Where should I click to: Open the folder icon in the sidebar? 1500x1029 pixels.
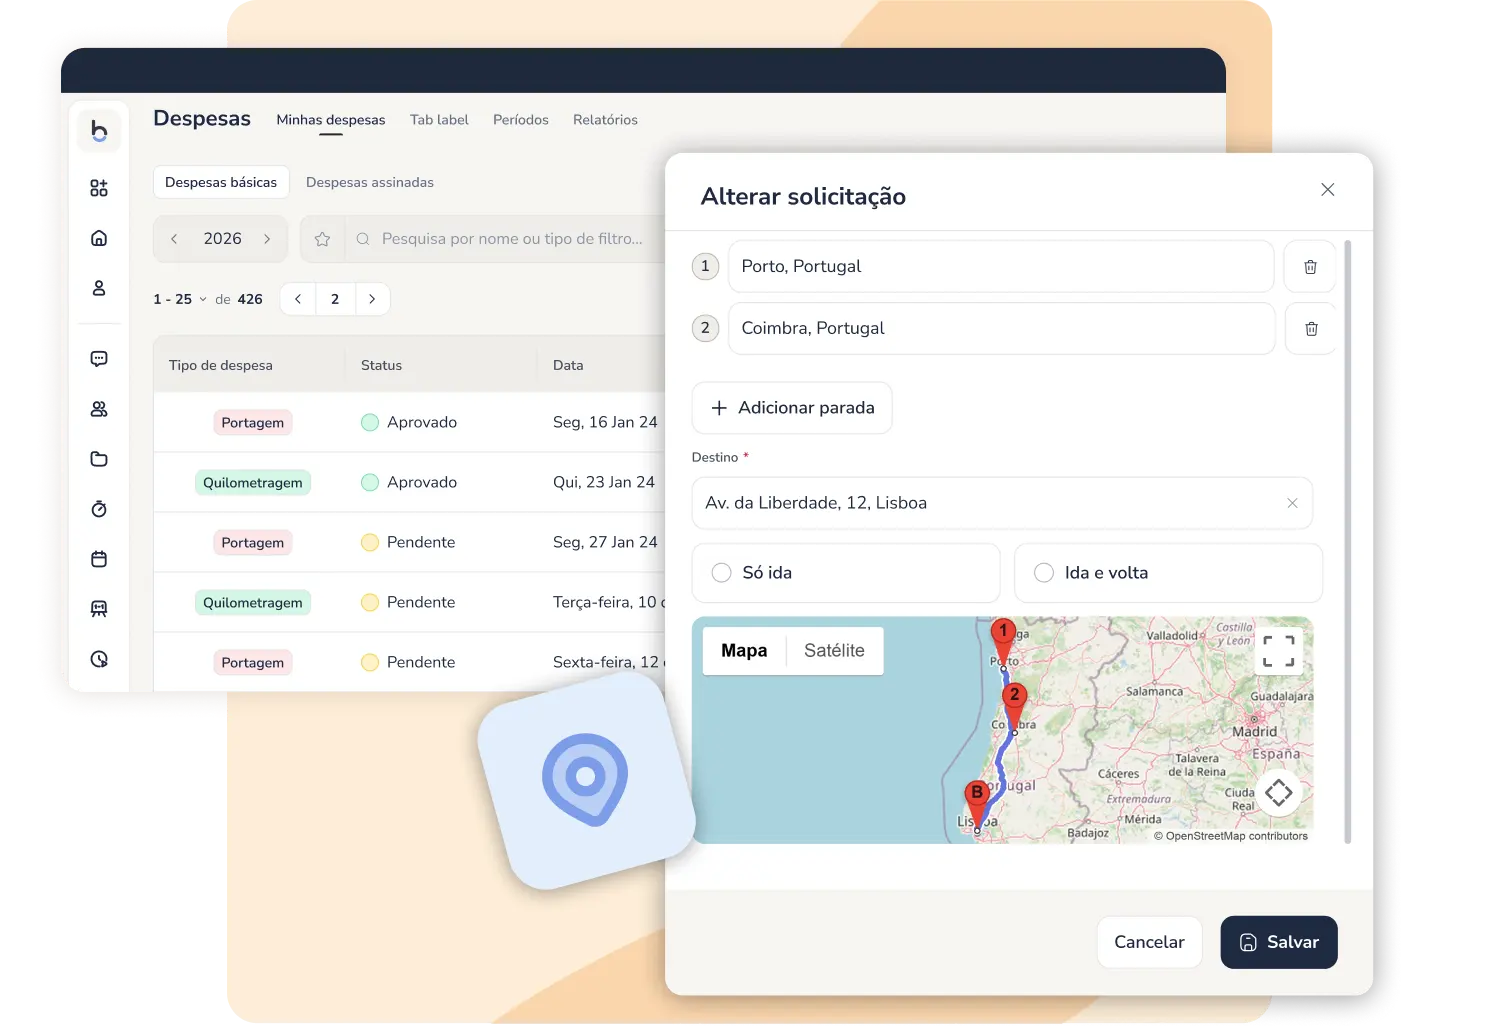(99, 459)
